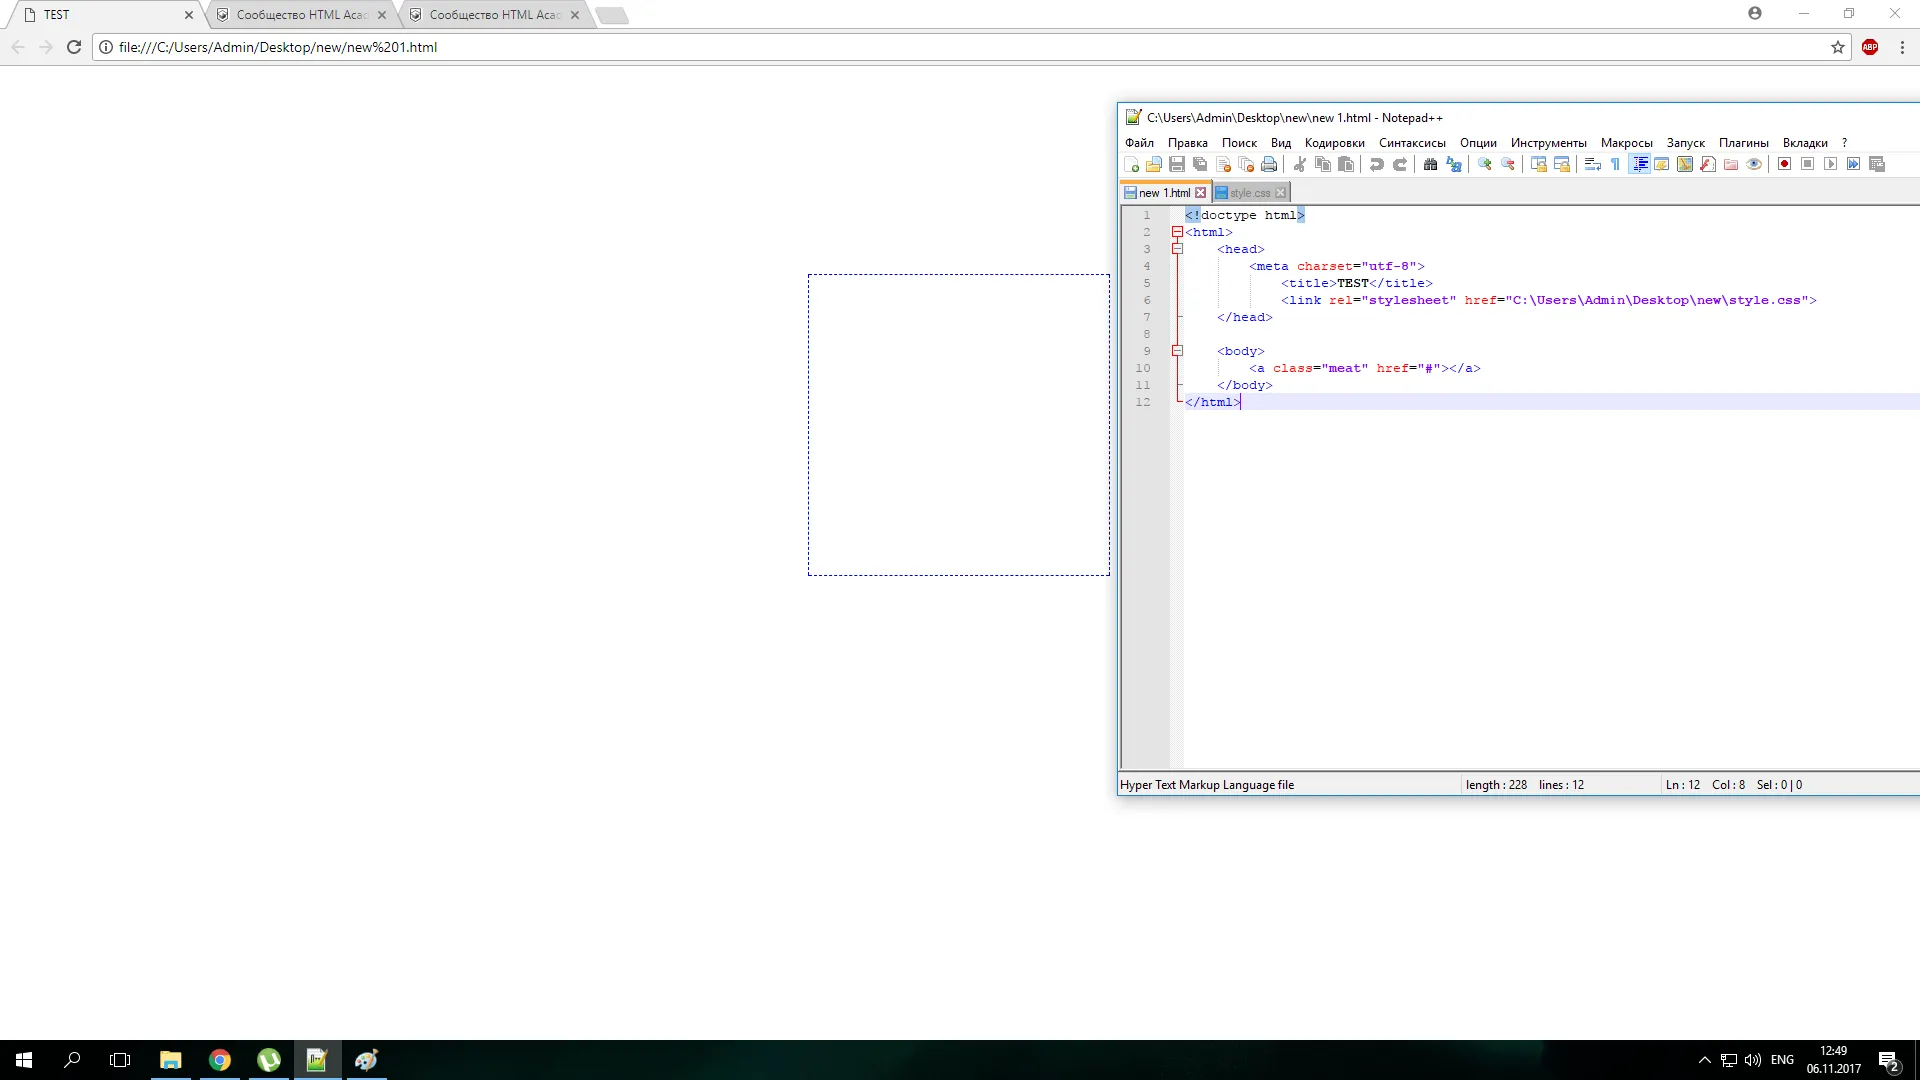Open the taskbar volume control
1920x1080 pixels.
click(1753, 1060)
